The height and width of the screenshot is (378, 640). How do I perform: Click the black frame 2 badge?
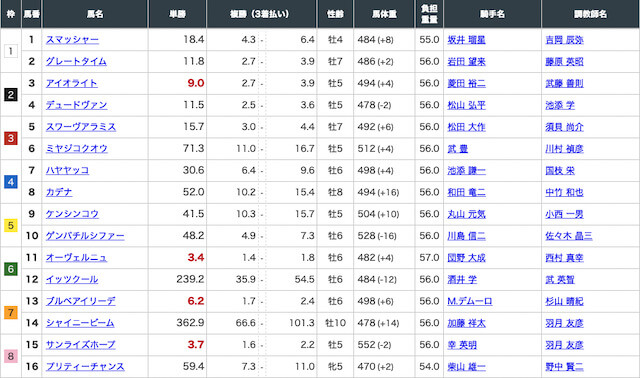(x=11, y=95)
